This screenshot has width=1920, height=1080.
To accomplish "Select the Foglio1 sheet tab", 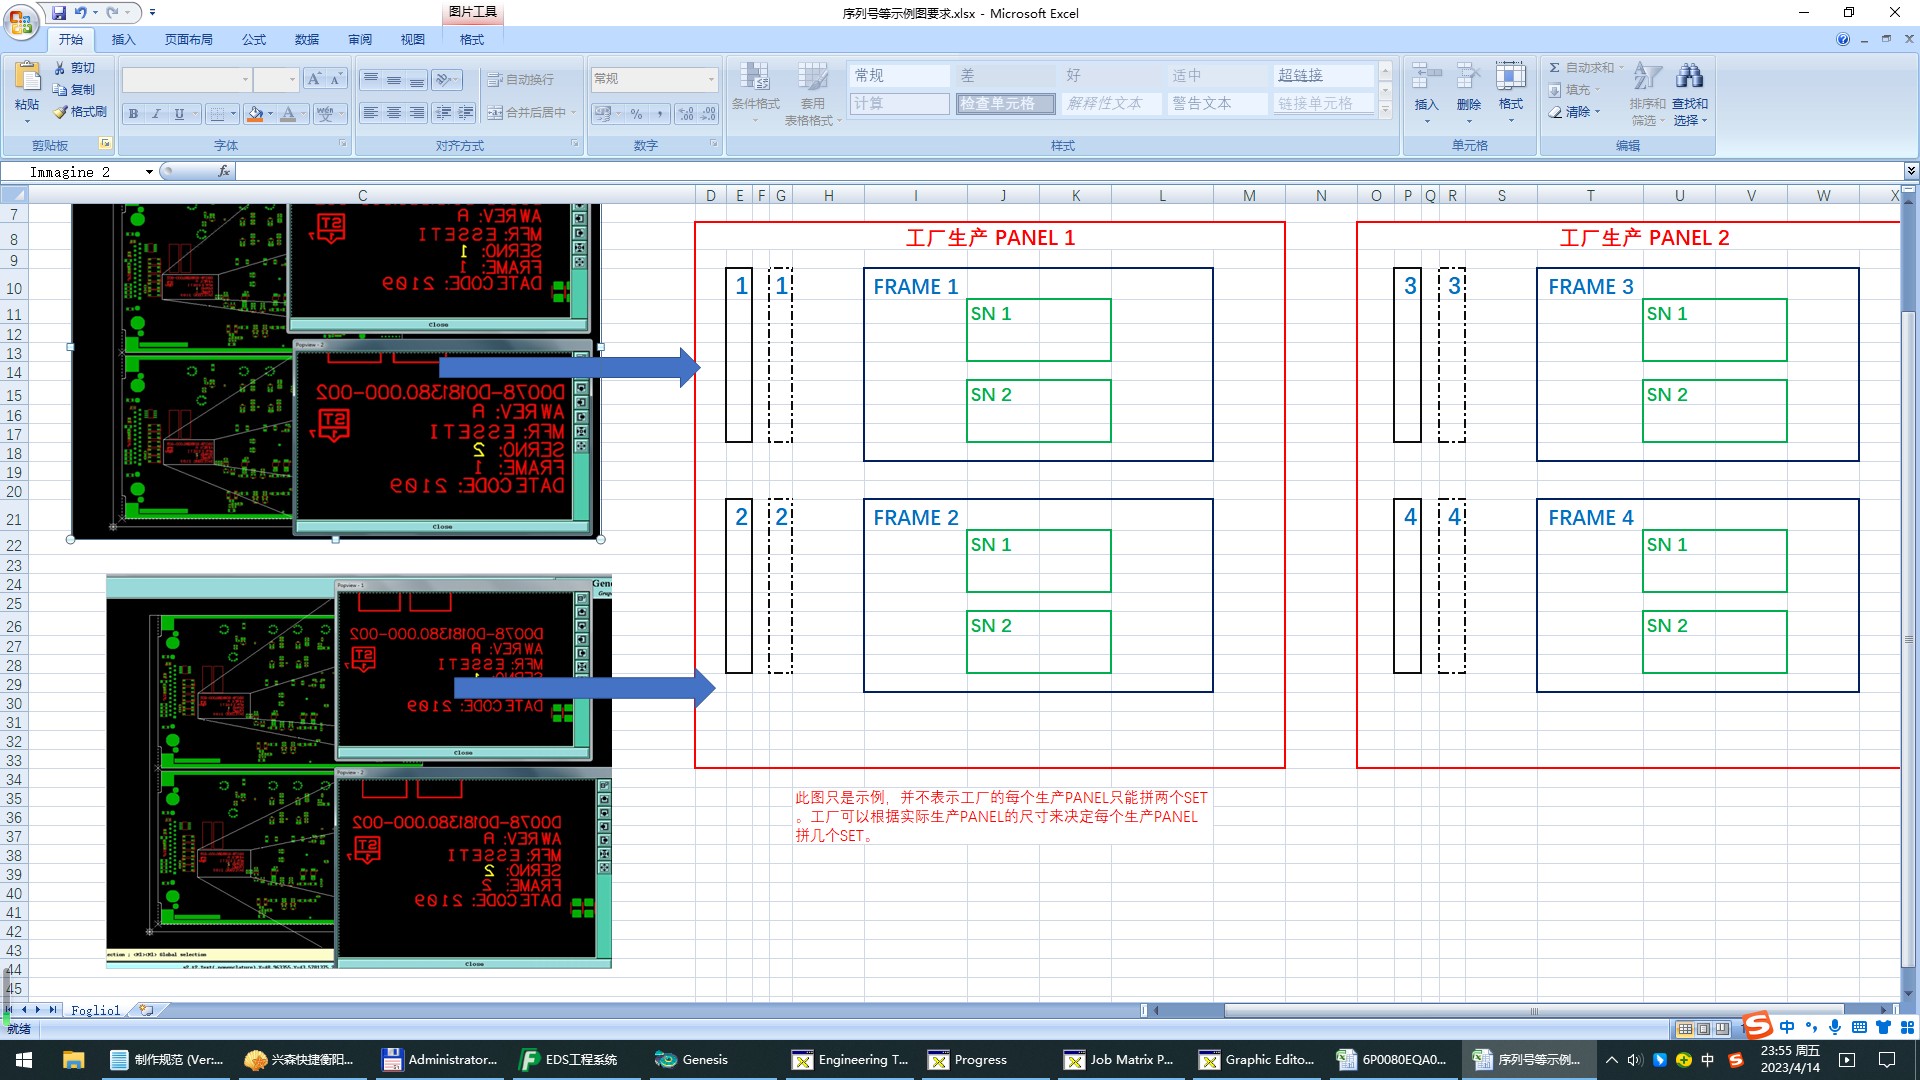I will [95, 1010].
